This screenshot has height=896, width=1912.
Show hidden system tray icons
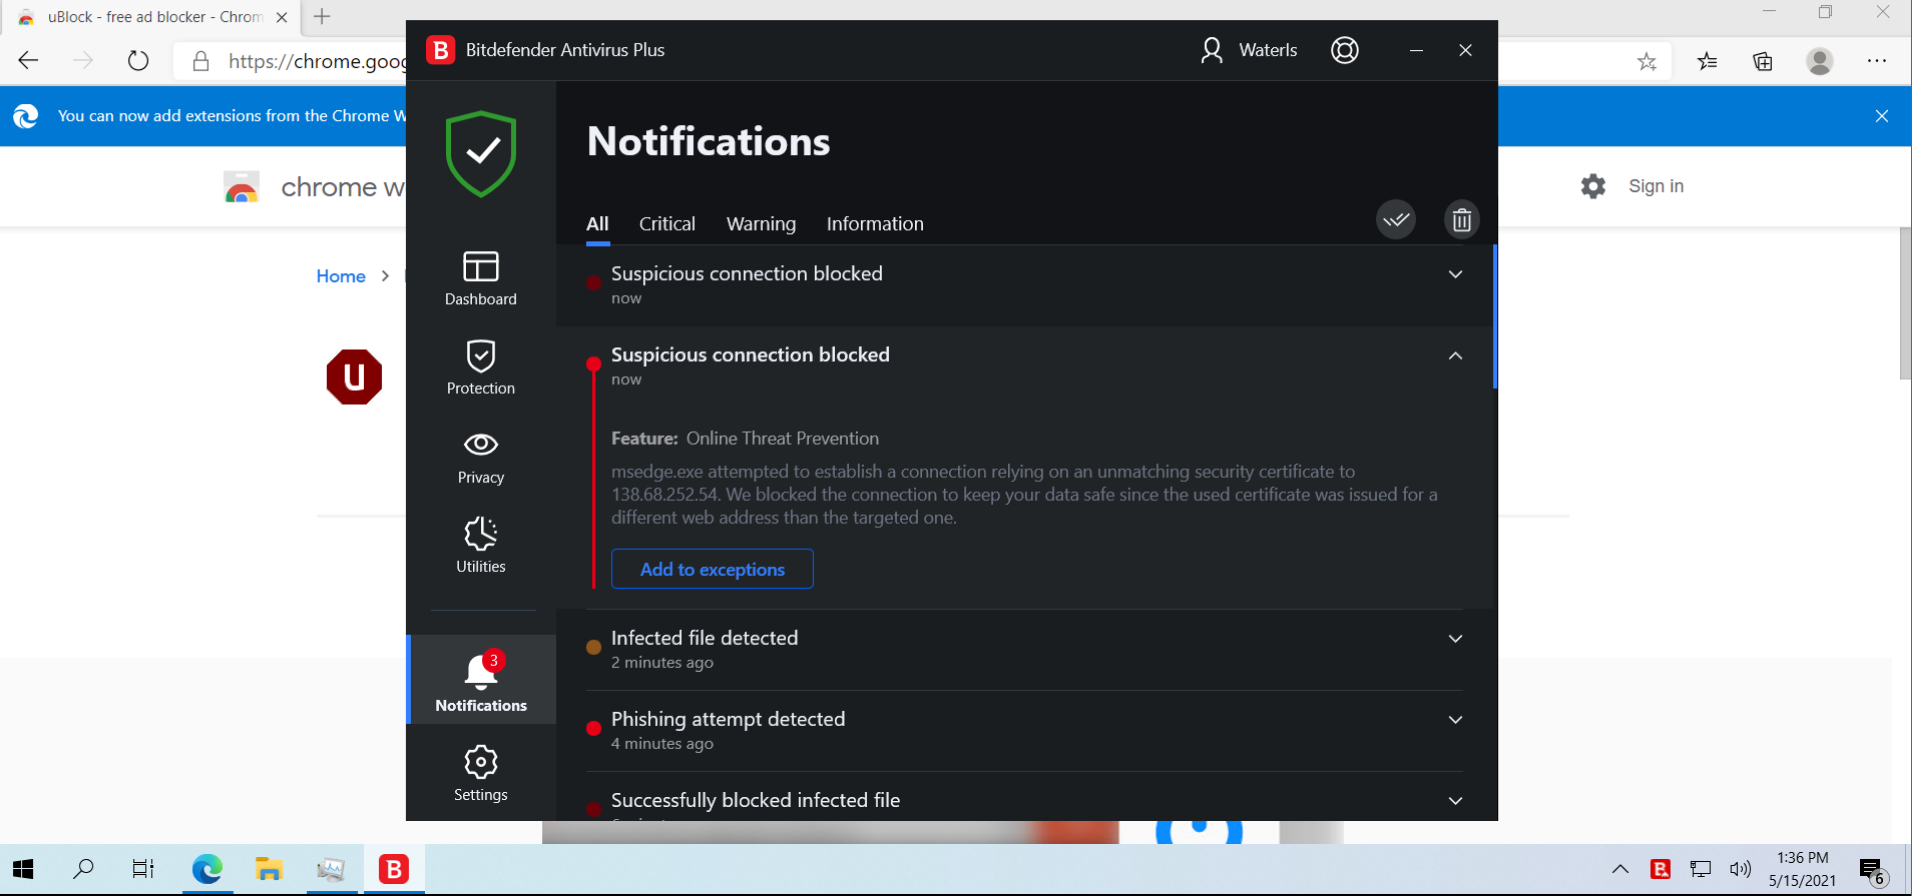coord(1620,870)
